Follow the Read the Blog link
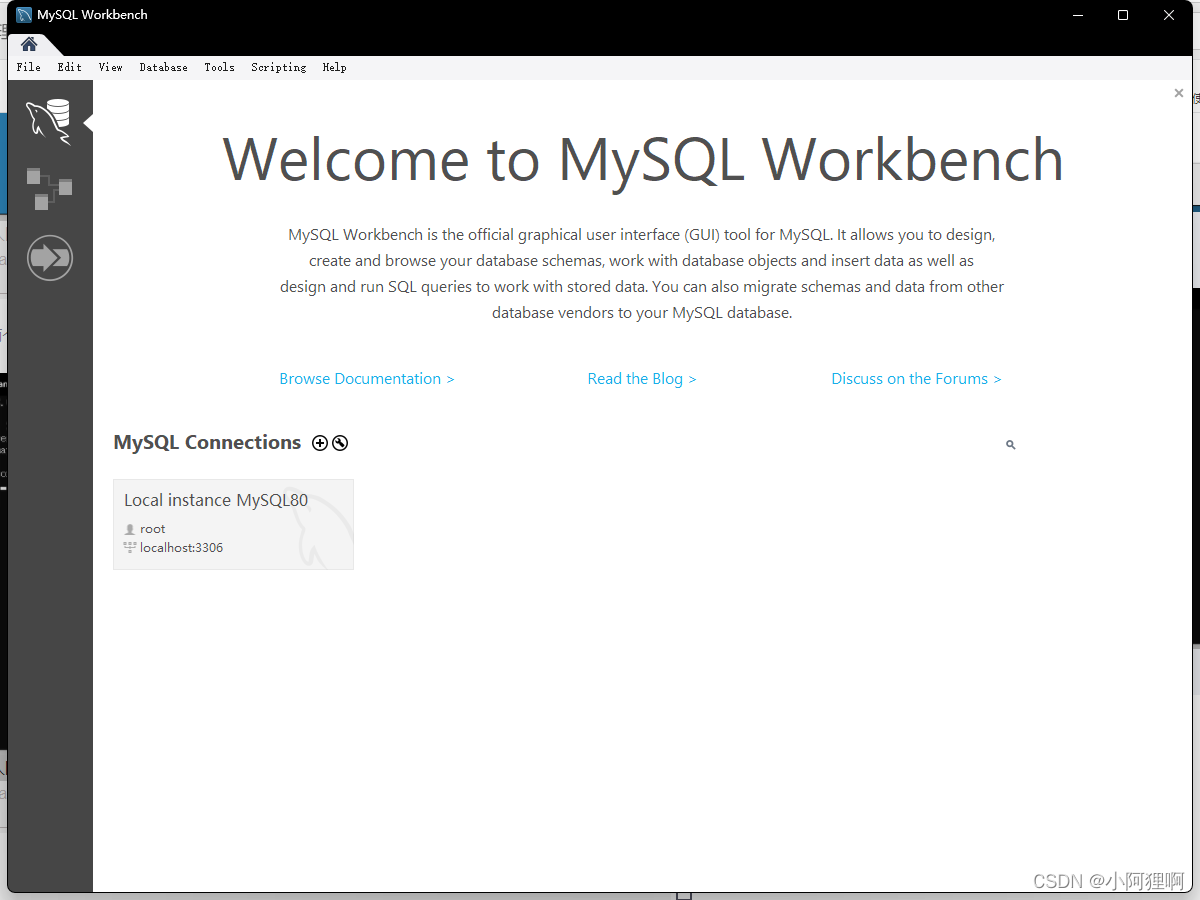The width and height of the screenshot is (1200, 900). coord(642,379)
